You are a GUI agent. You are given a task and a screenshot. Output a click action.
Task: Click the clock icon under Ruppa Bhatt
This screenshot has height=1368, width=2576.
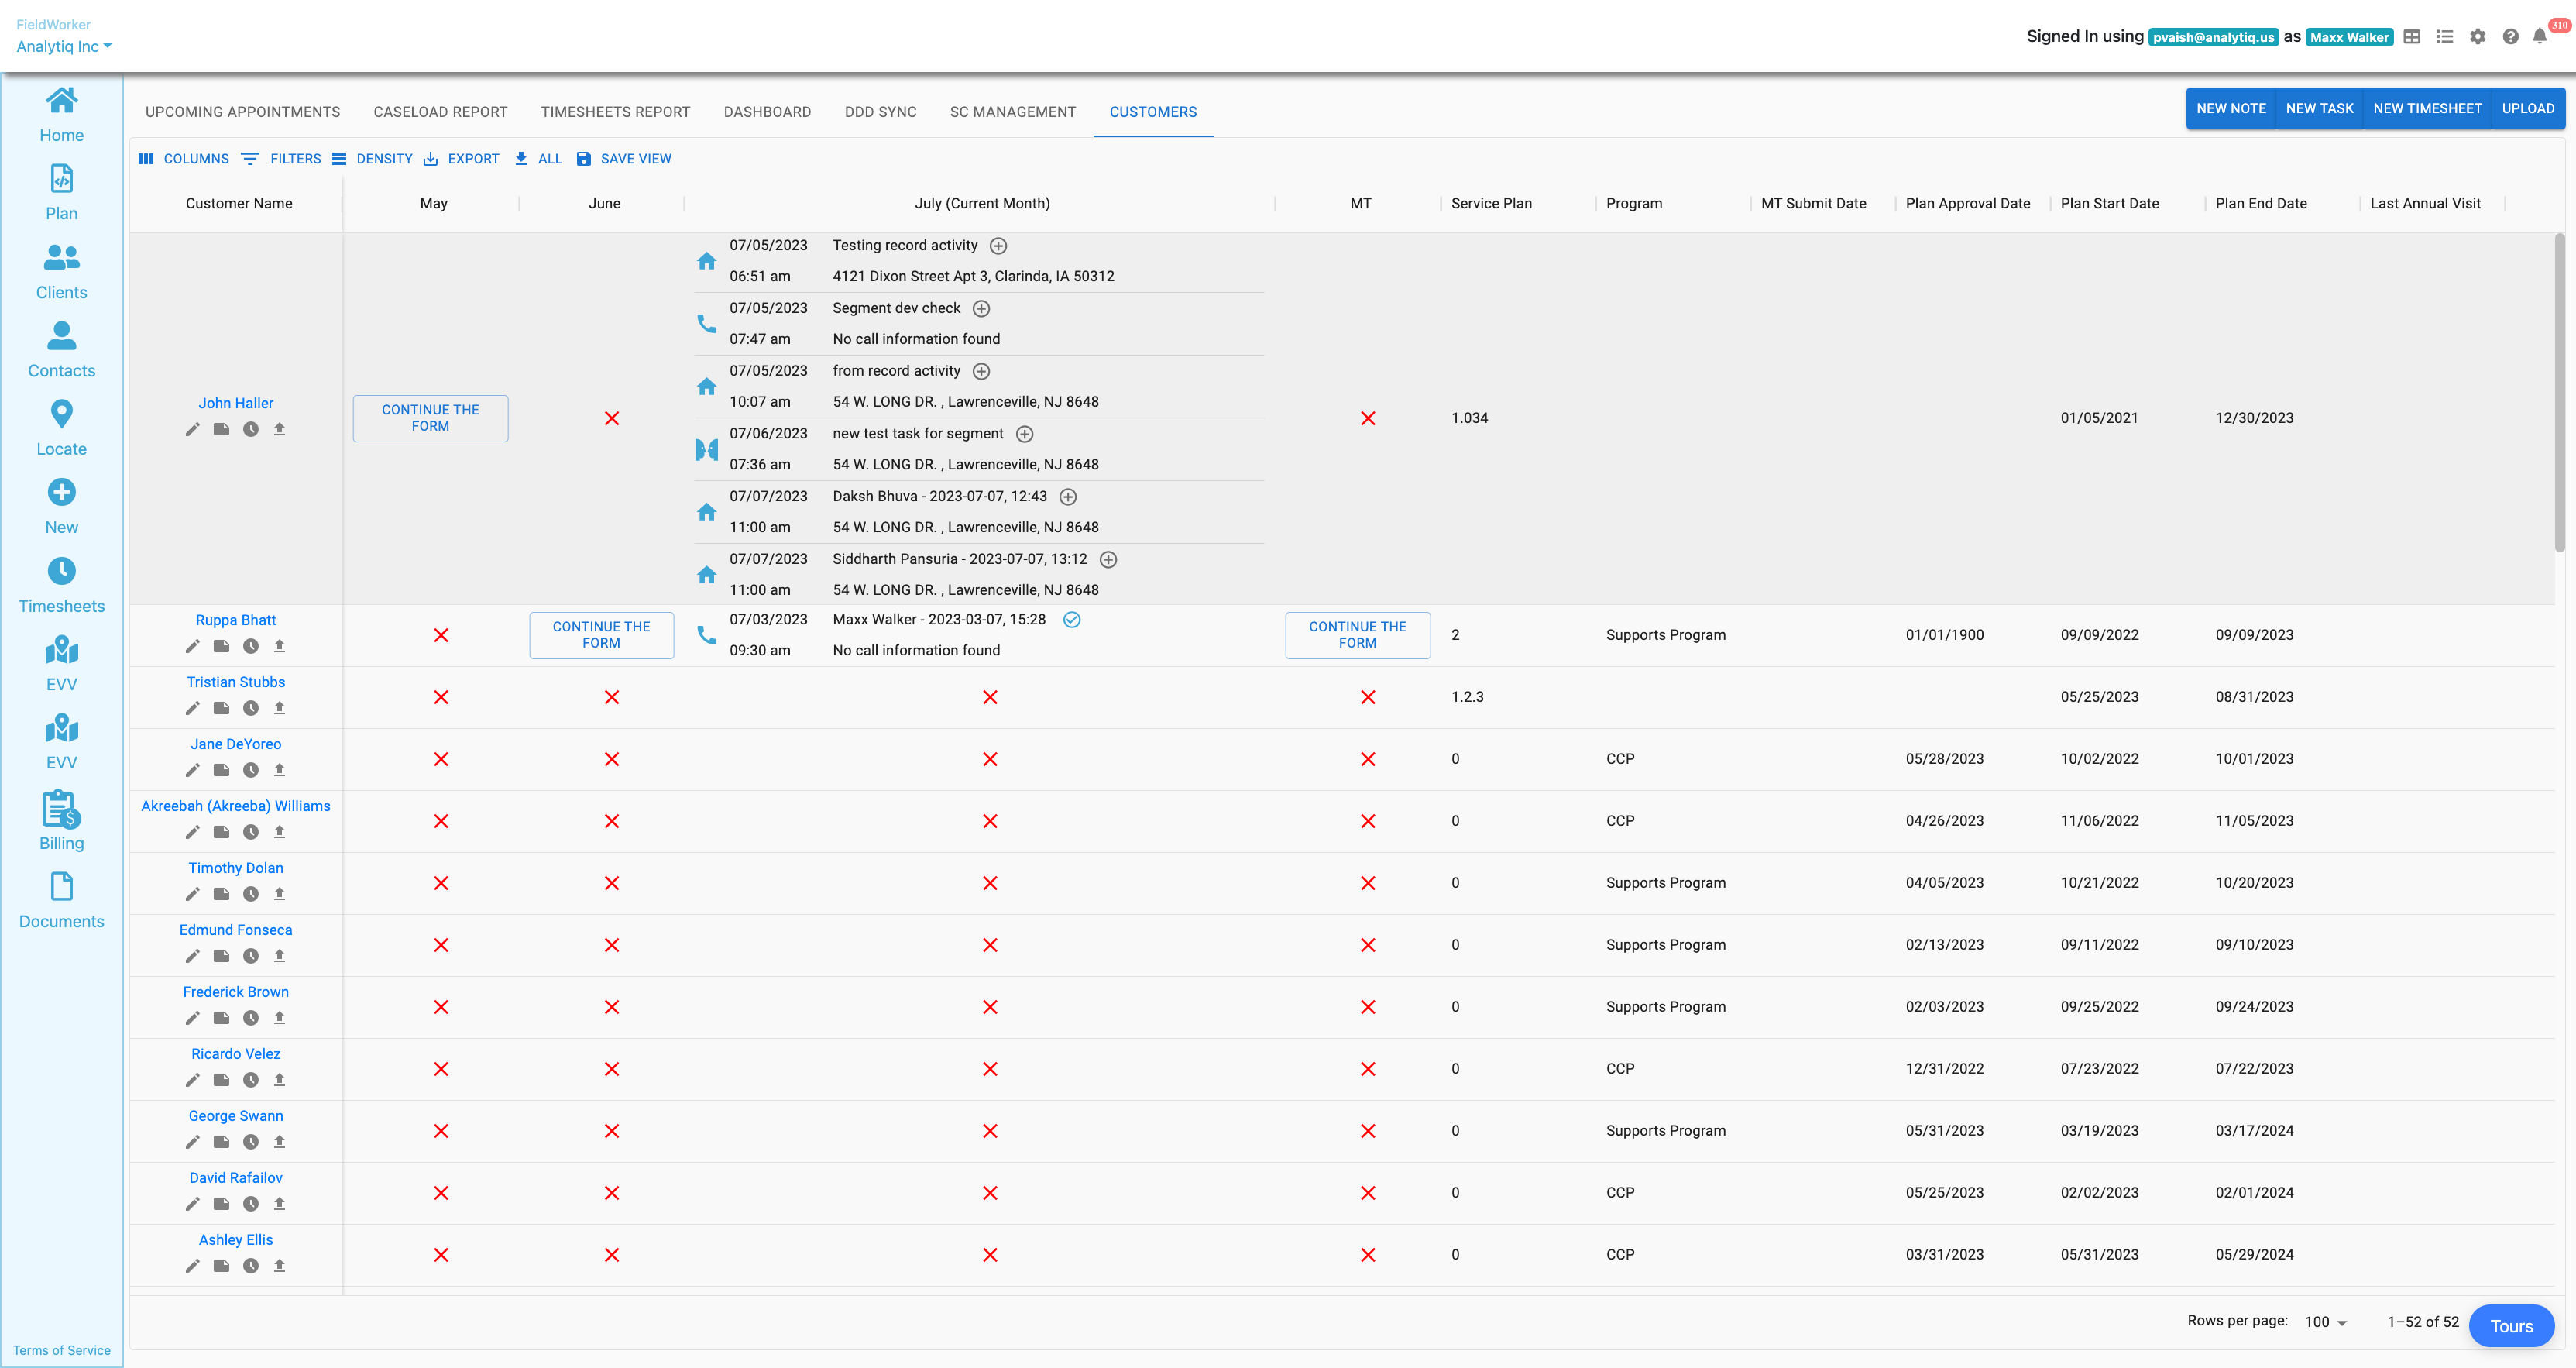(x=250, y=646)
